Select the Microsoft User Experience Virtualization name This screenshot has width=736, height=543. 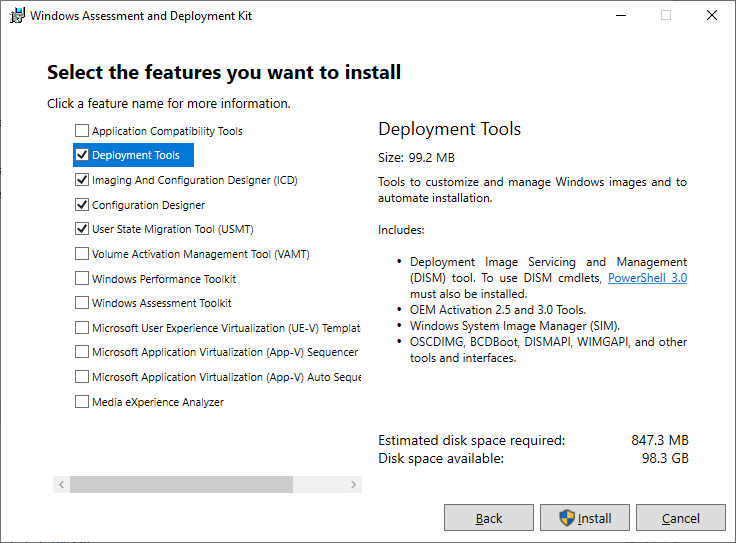point(226,328)
